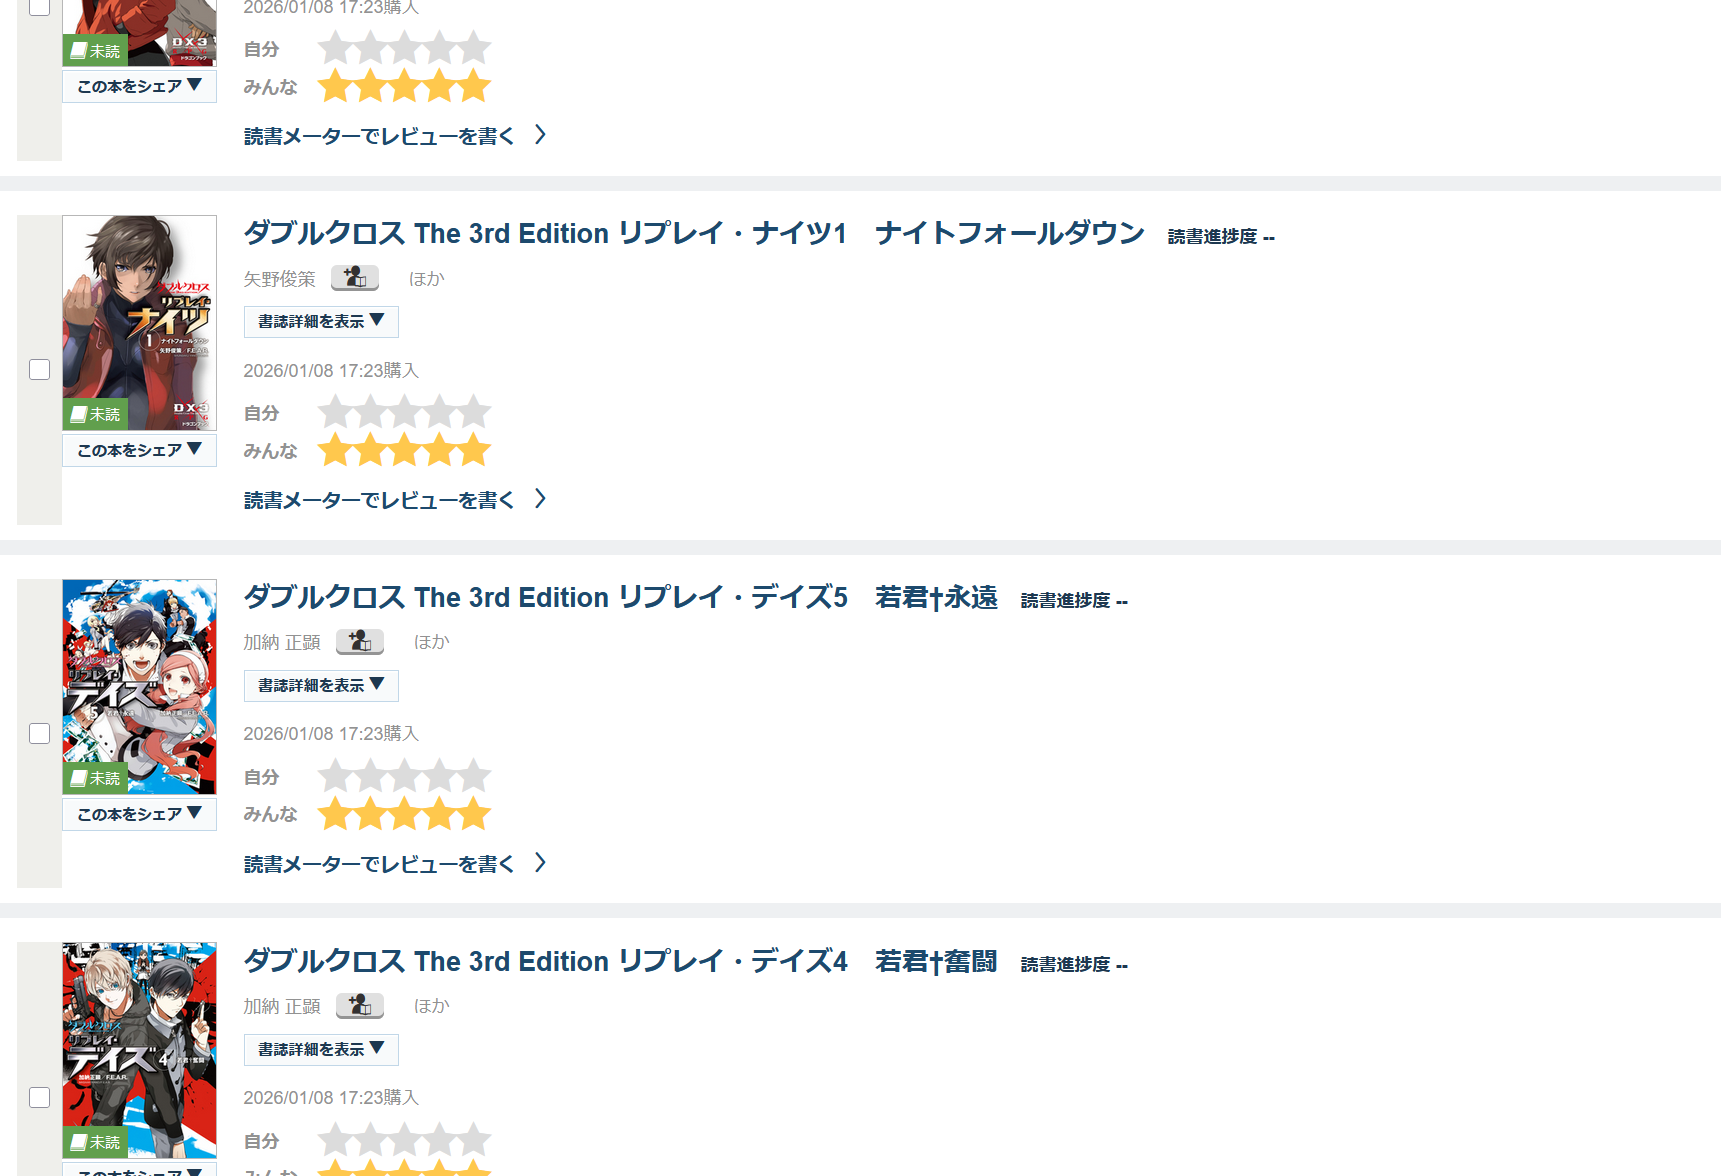Open 読書メーターでレビューを書く link for Days5
This screenshot has width=1721, height=1176.
[x=379, y=864]
